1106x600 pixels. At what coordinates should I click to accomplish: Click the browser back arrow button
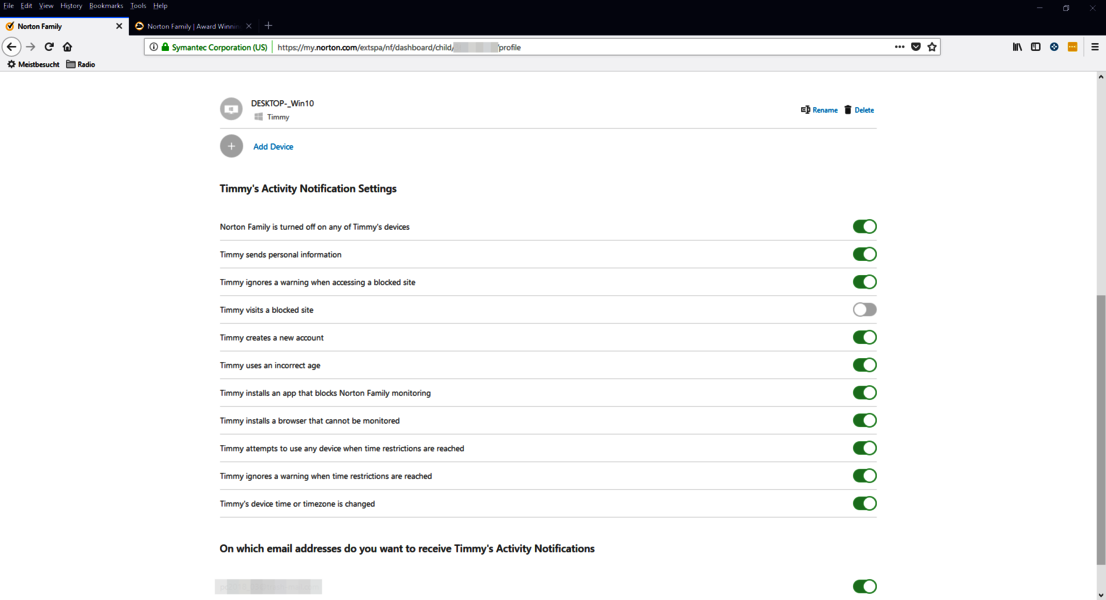[12, 47]
